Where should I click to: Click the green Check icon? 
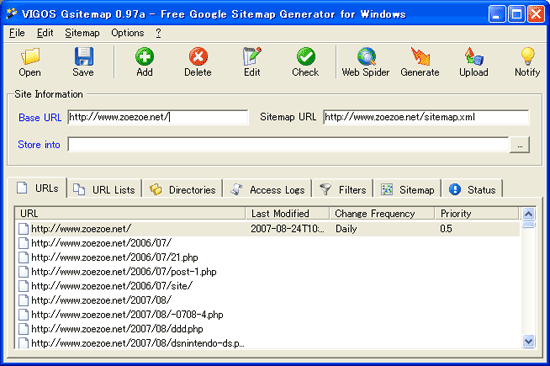pos(306,56)
